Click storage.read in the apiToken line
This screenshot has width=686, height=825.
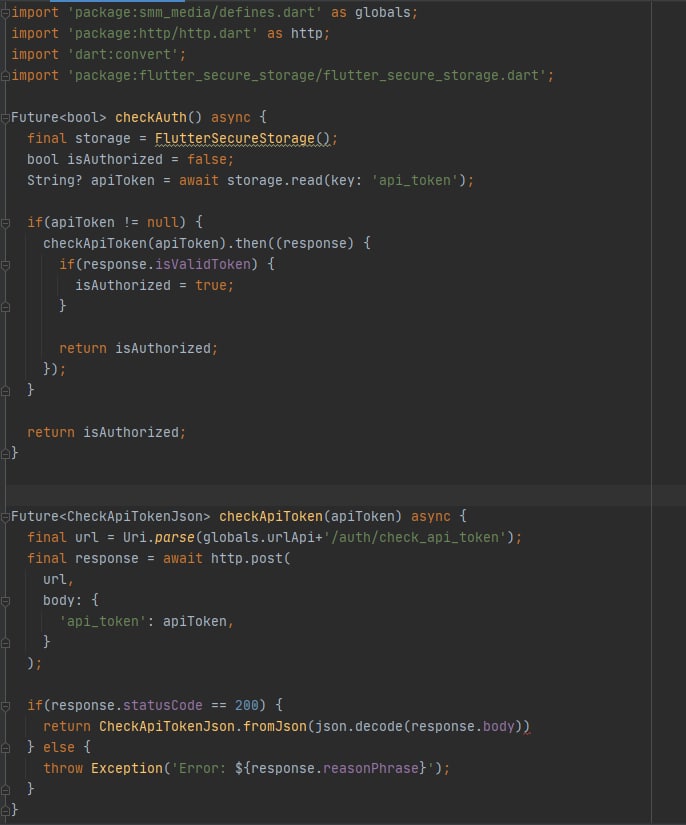point(275,180)
